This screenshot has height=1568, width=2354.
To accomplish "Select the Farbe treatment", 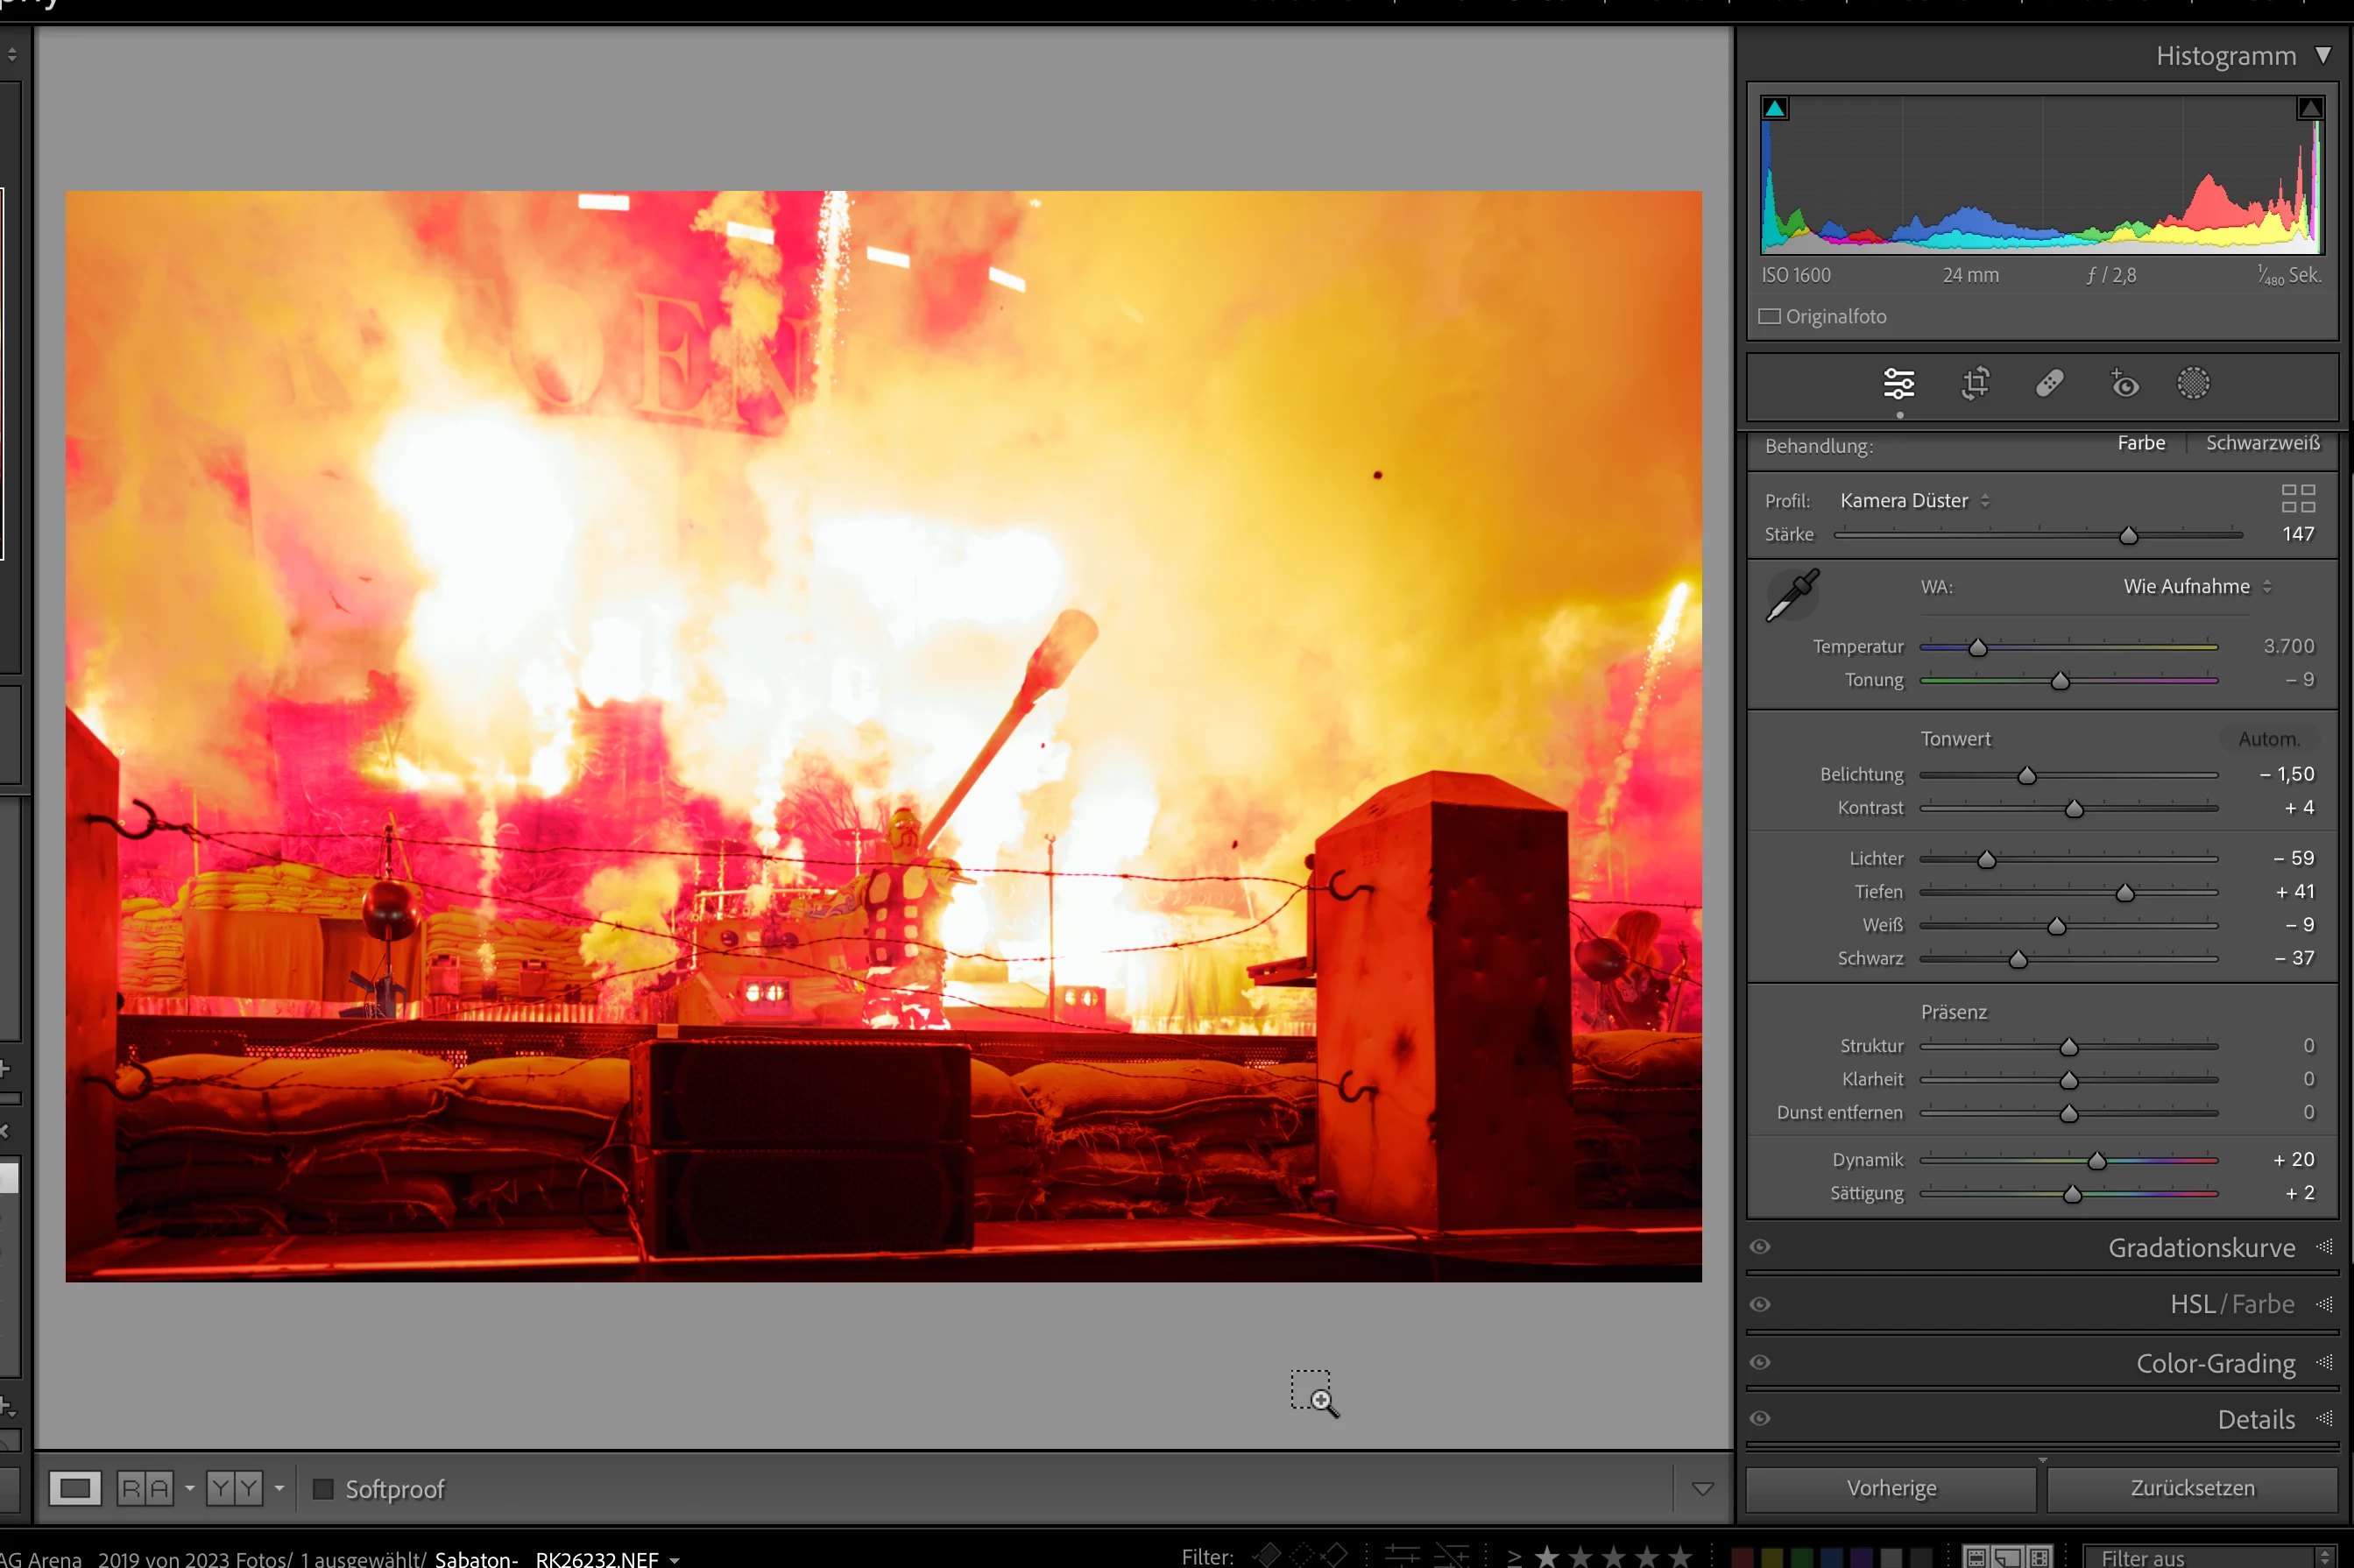I will [2140, 443].
